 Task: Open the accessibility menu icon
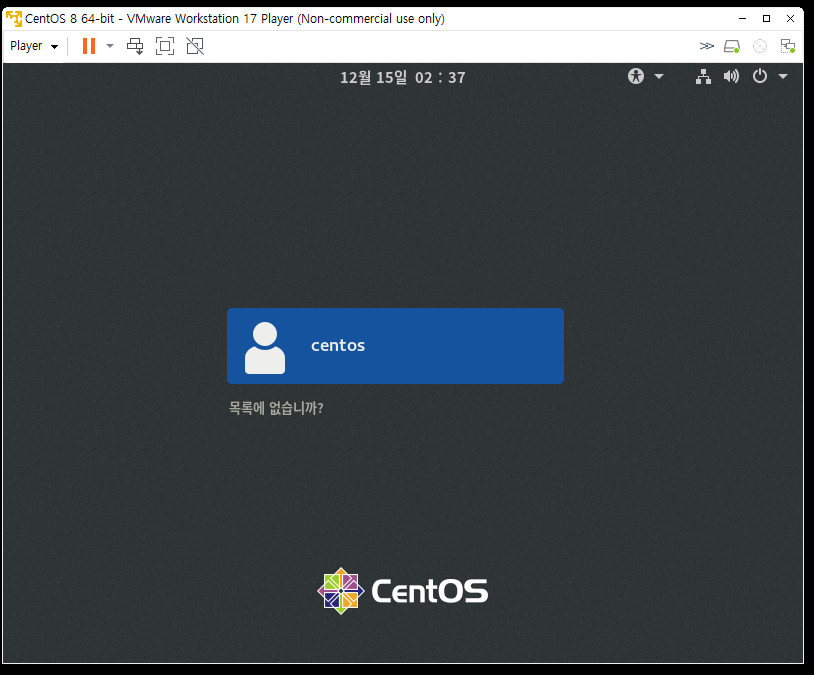(x=635, y=76)
